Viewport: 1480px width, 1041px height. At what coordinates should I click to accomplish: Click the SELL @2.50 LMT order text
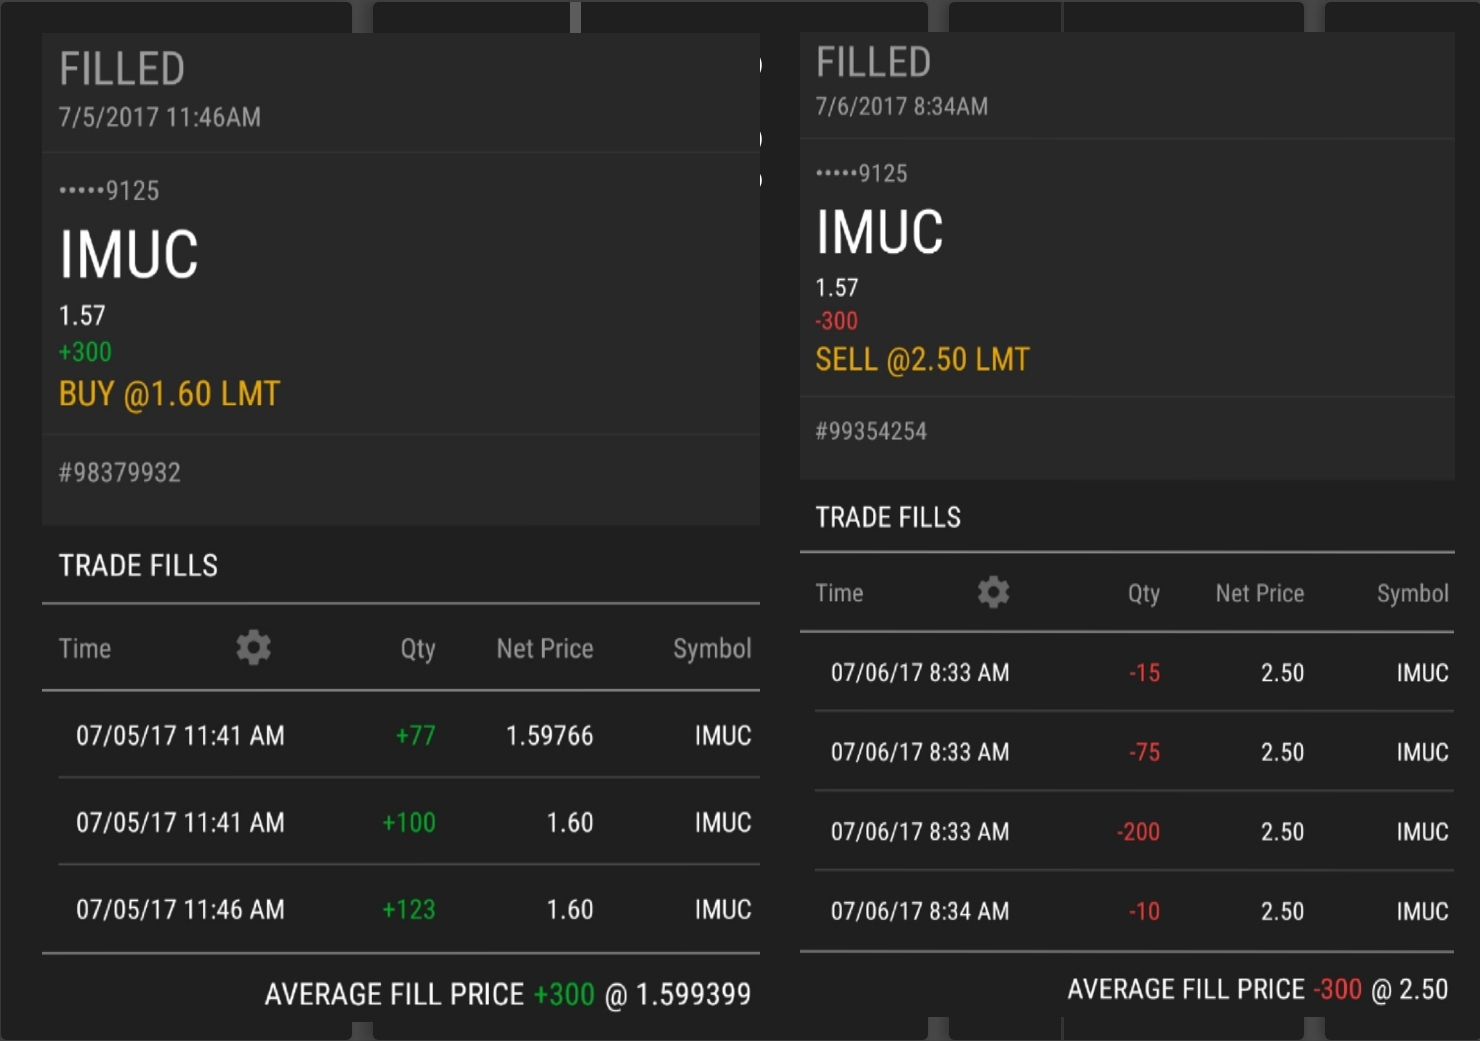pos(922,360)
